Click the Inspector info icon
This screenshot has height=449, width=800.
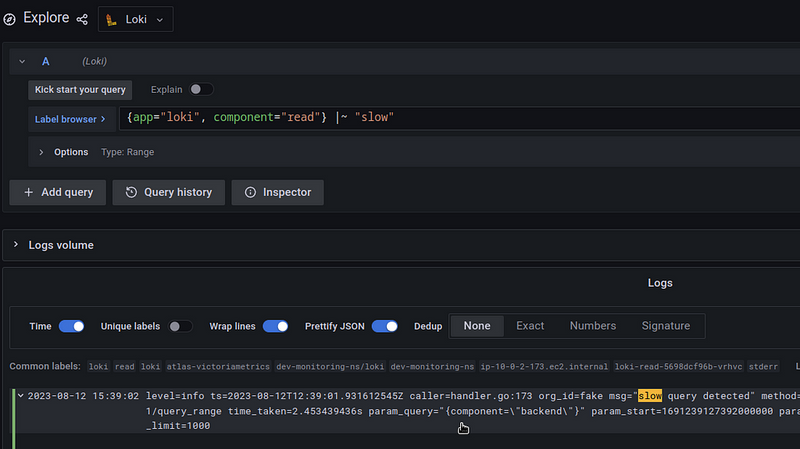[x=249, y=192]
